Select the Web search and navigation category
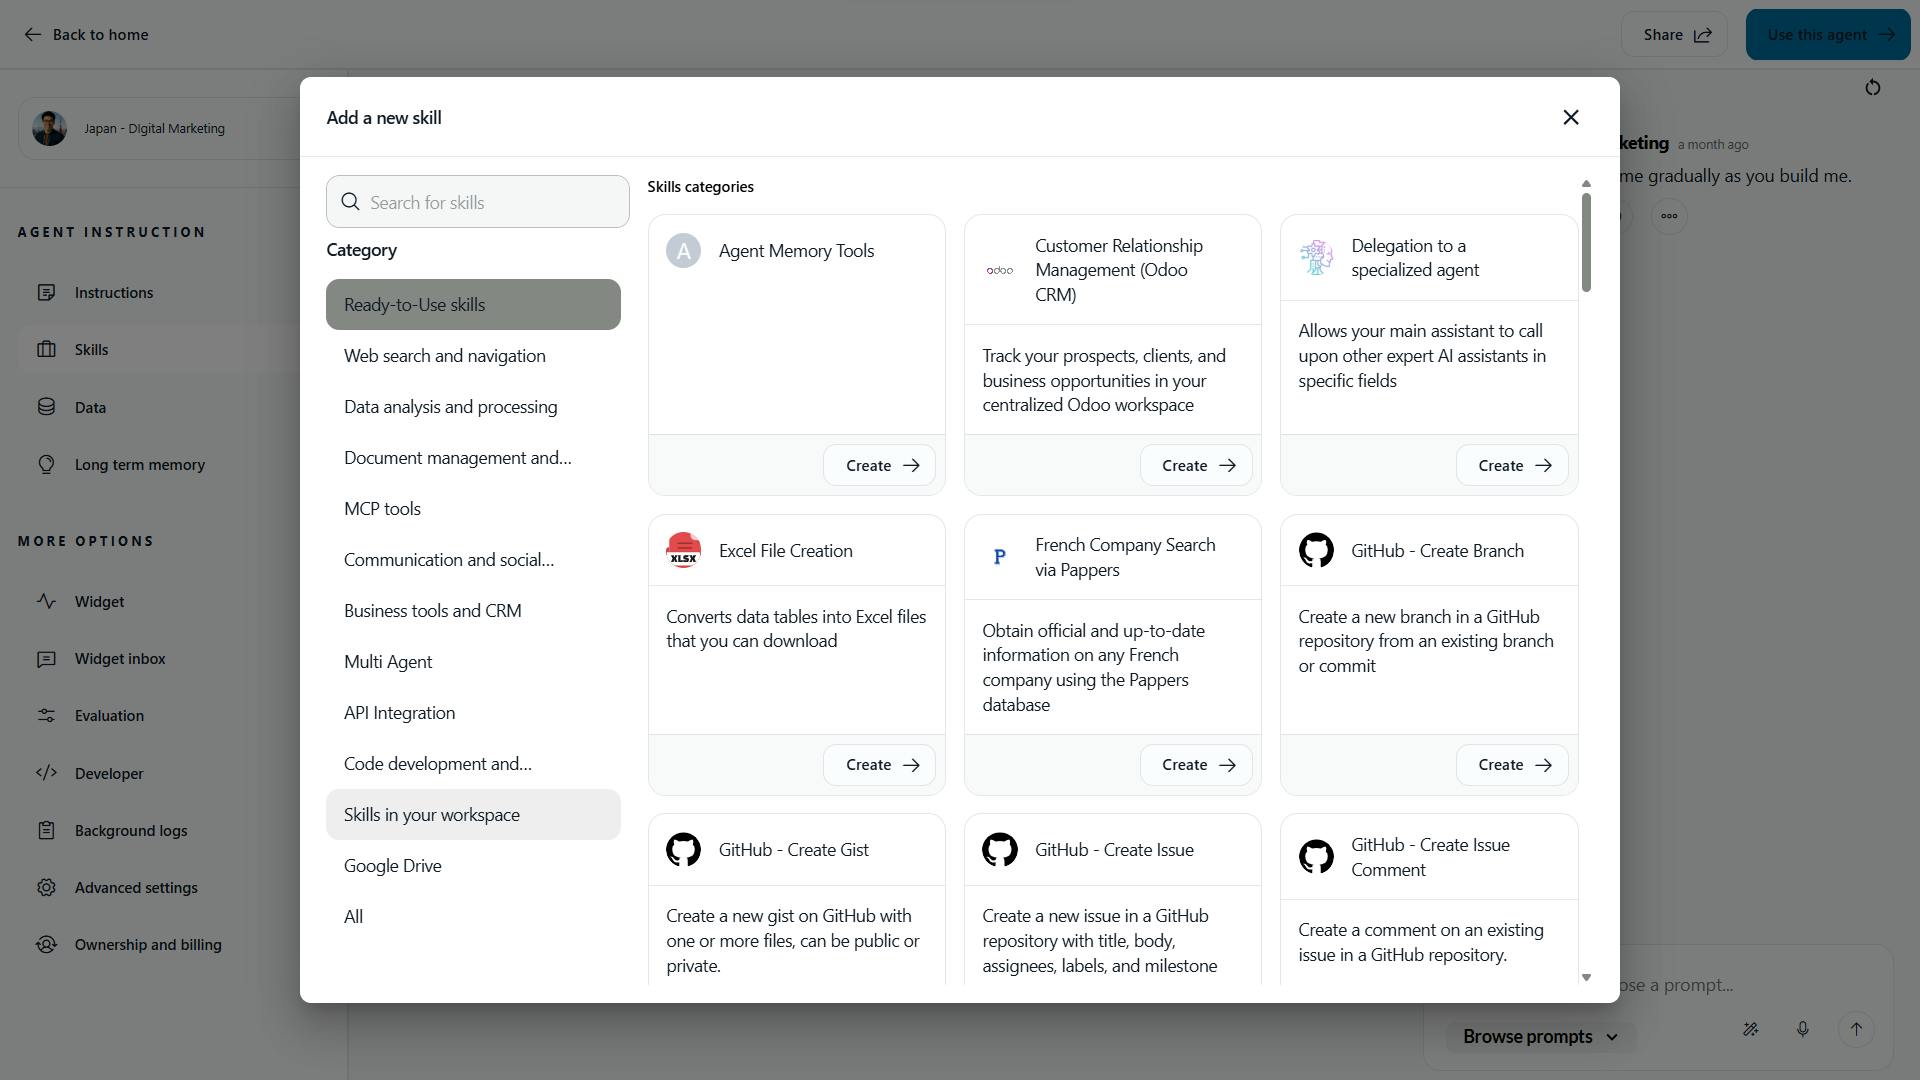The width and height of the screenshot is (1920, 1080). coord(445,356)
